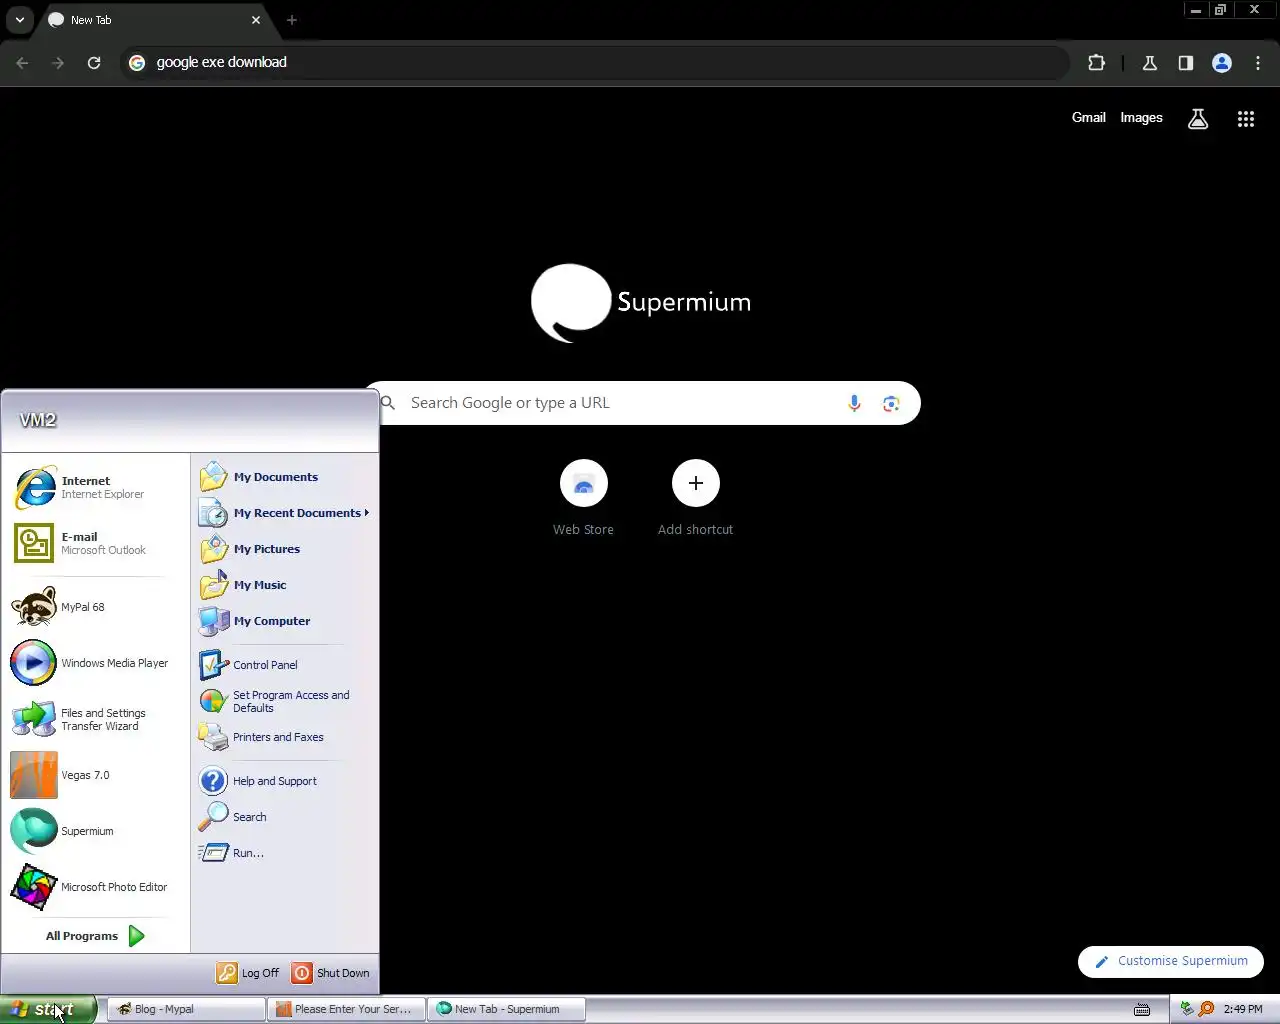Click the search by image lens icon
The width and height of the screenshot is (1280, 1024).
[891, 403]
